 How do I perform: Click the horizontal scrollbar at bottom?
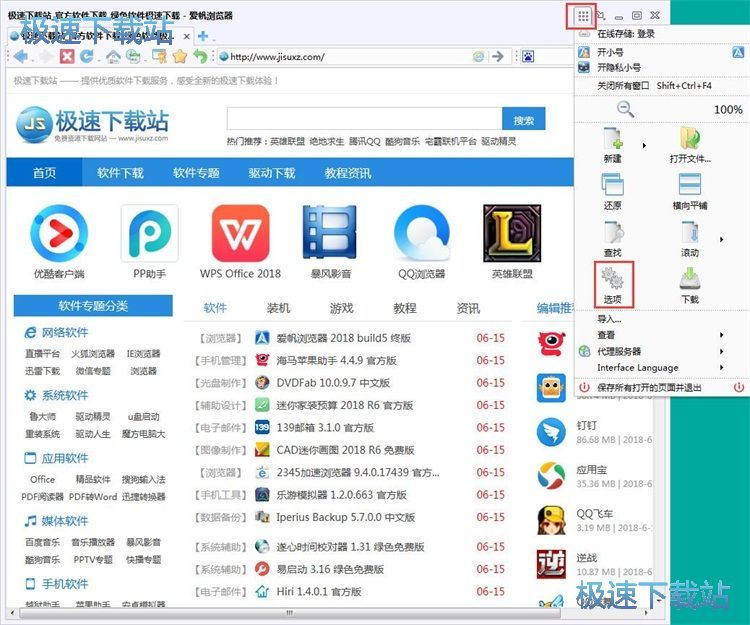pyautogui.click(x=289, y=613)
